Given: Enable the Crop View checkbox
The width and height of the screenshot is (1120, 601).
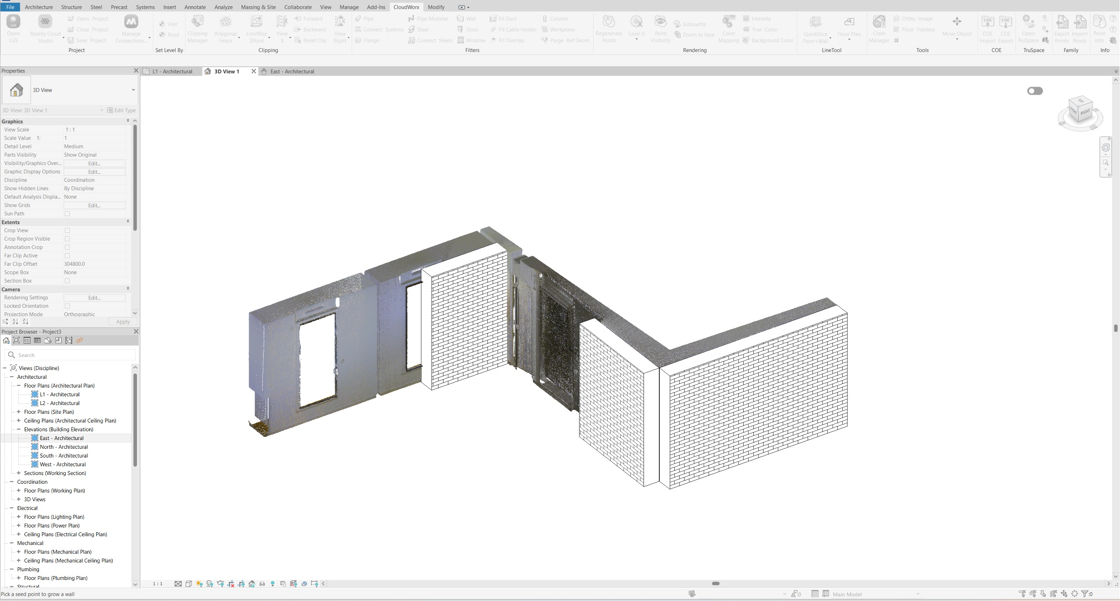Looking at the screenshot, I should click(x=67, y=230).
